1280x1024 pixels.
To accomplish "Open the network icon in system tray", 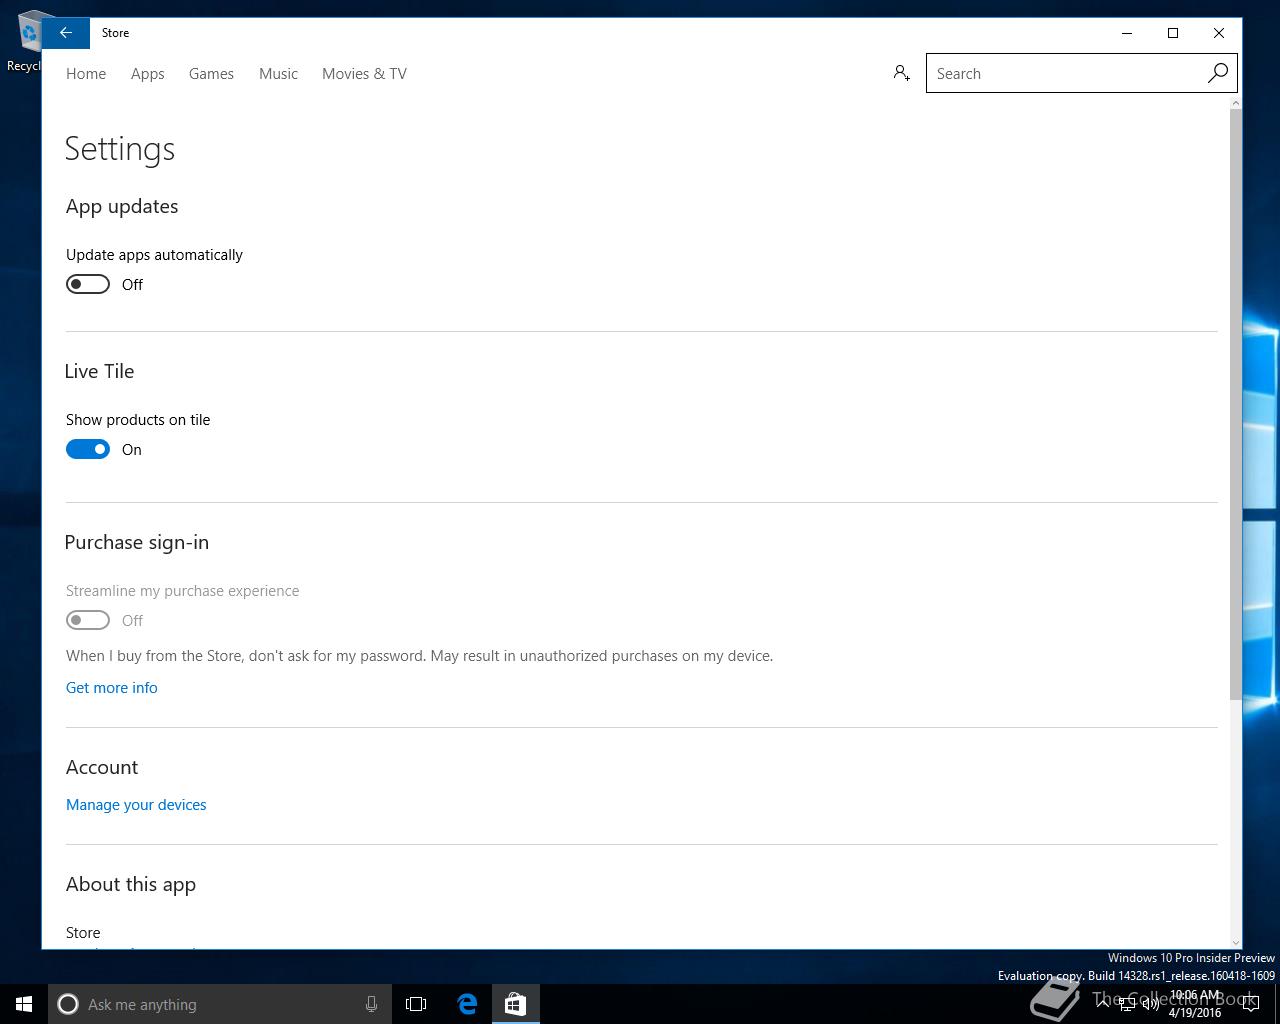I will coord(1127,1005).
